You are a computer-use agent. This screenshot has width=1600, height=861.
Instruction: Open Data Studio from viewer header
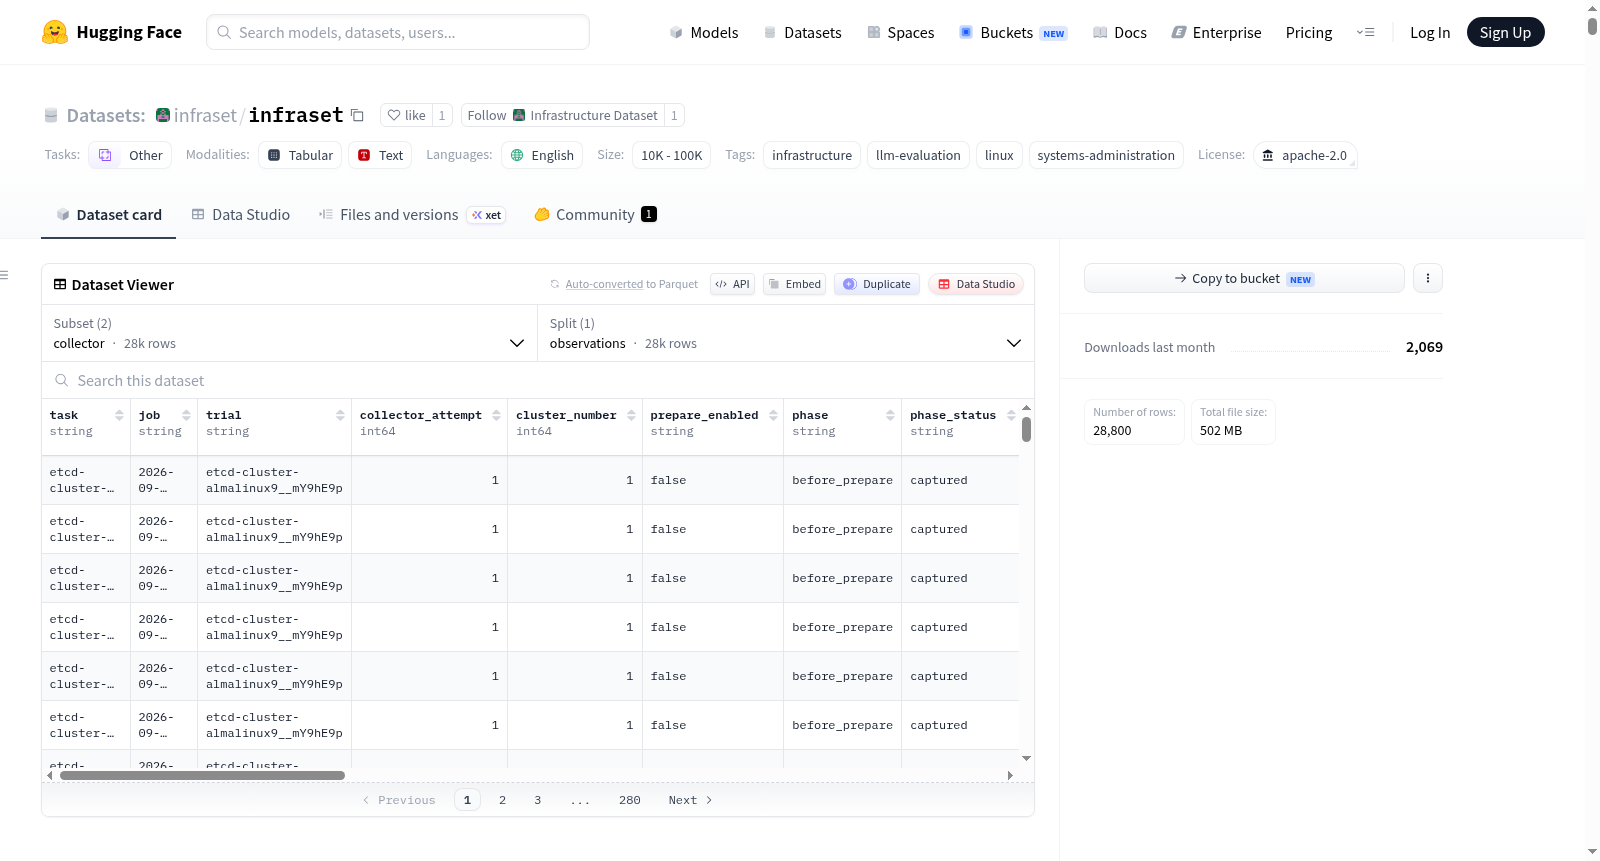pyautogui.click(x=976, y=284)
